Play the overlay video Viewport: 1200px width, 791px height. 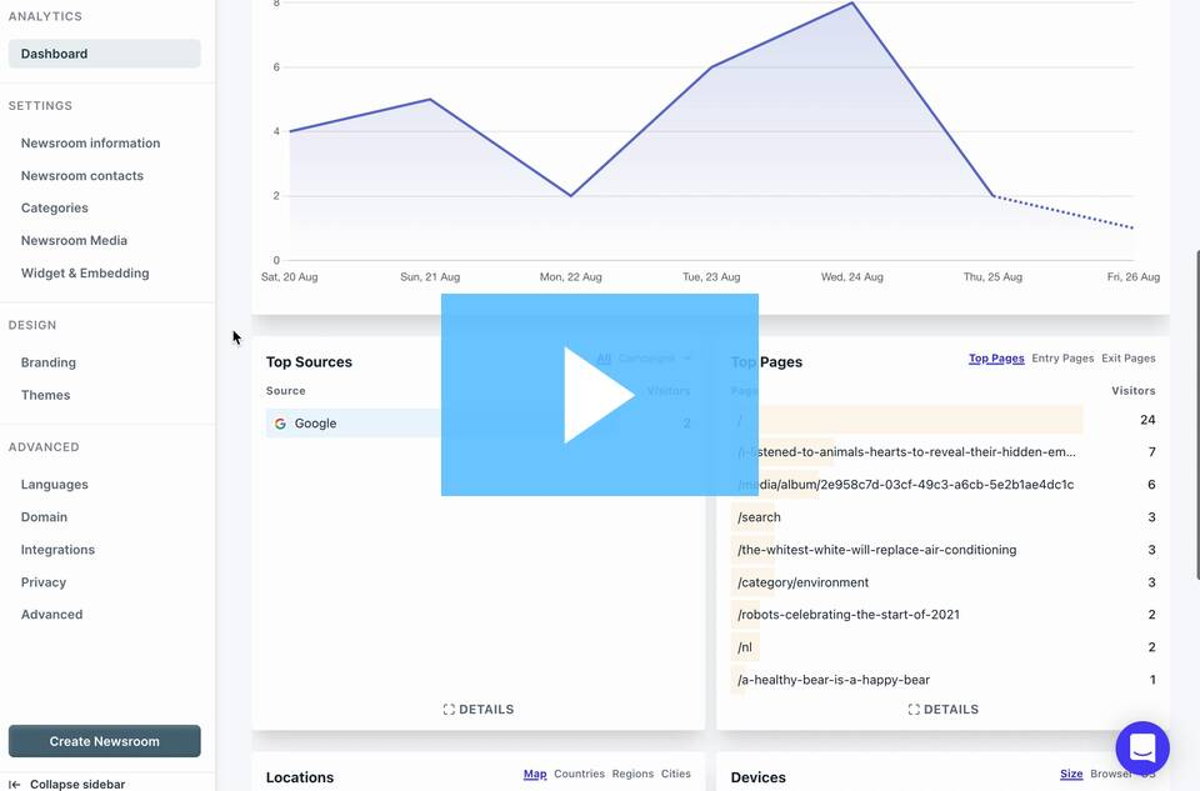point(600,394)
